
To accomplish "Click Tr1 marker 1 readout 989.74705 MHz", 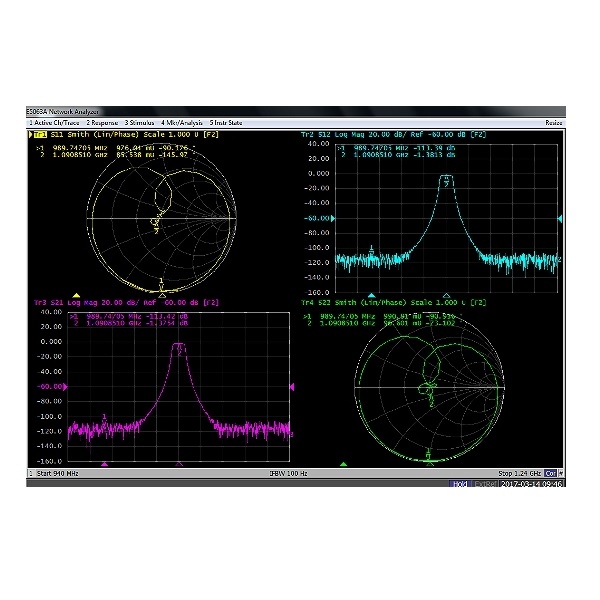I will [80, 148].
